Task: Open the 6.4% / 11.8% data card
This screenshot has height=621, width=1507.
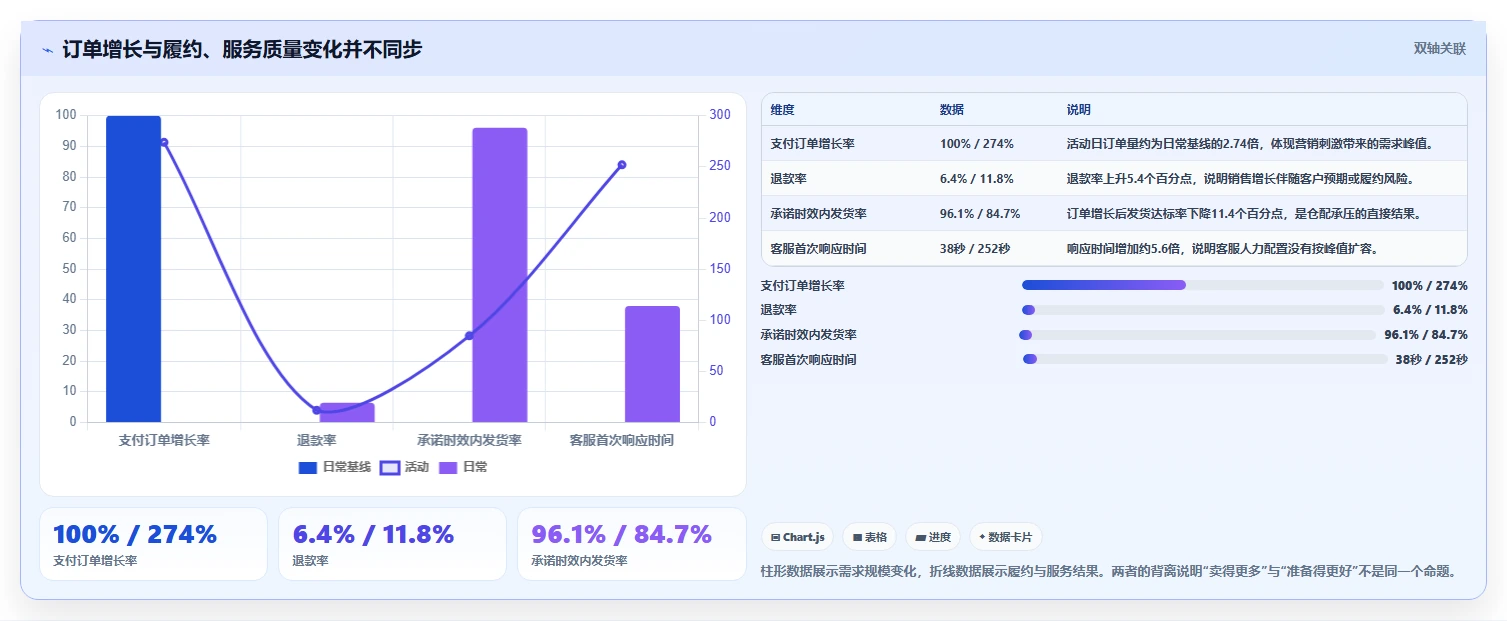Action: [392, 543]
